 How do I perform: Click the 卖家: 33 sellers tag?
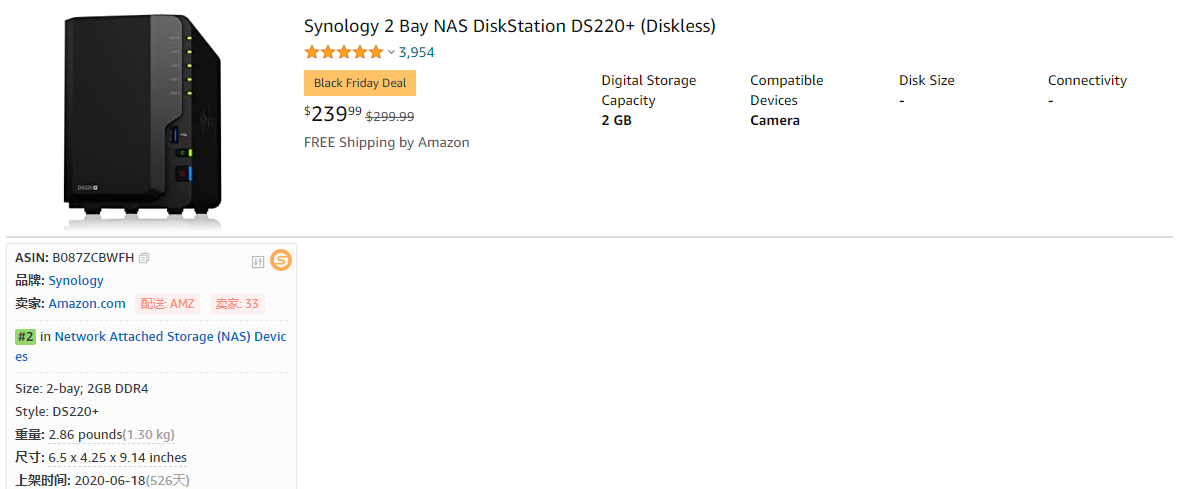(x=237, y=304)
